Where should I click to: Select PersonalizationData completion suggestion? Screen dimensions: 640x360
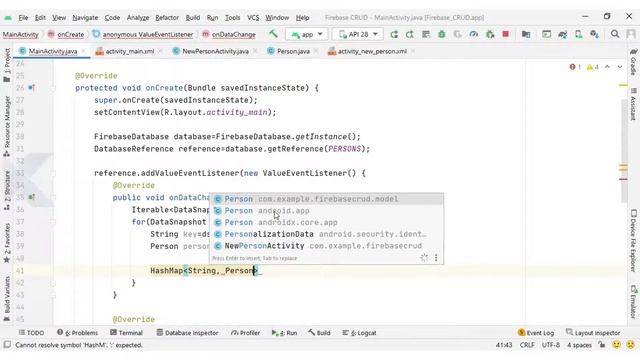(327, 234)
